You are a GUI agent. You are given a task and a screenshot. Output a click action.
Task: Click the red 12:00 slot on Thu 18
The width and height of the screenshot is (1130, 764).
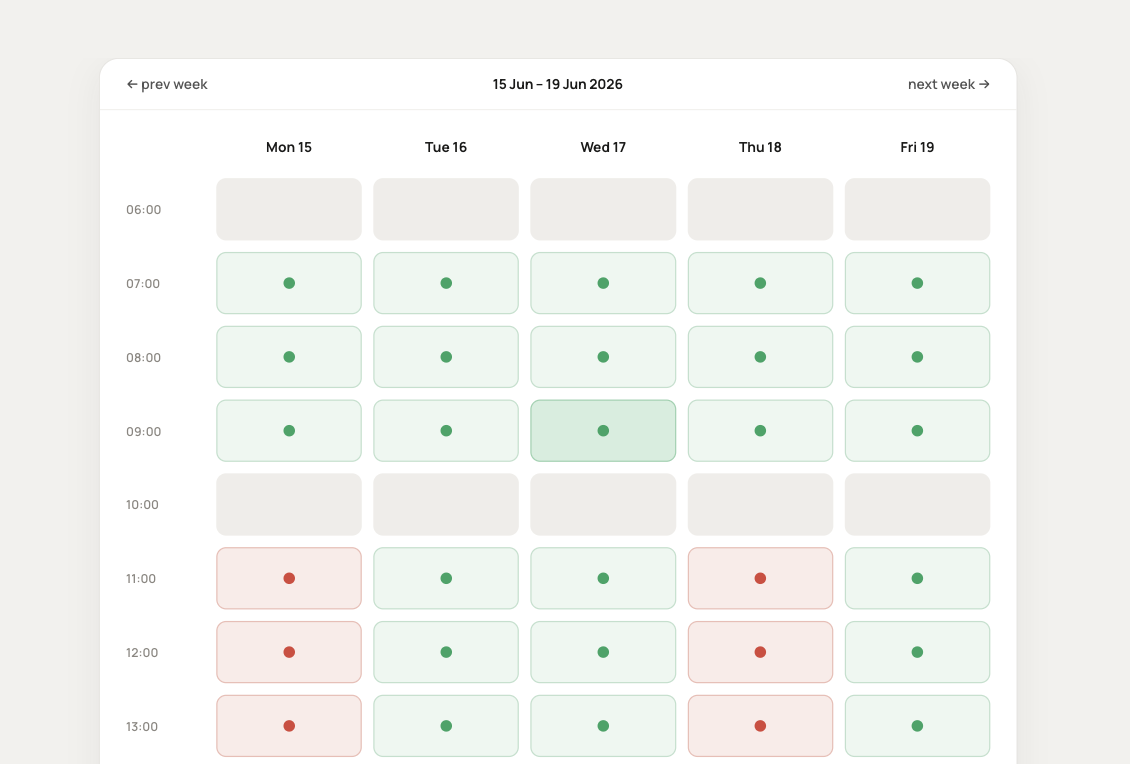[760, 652]
